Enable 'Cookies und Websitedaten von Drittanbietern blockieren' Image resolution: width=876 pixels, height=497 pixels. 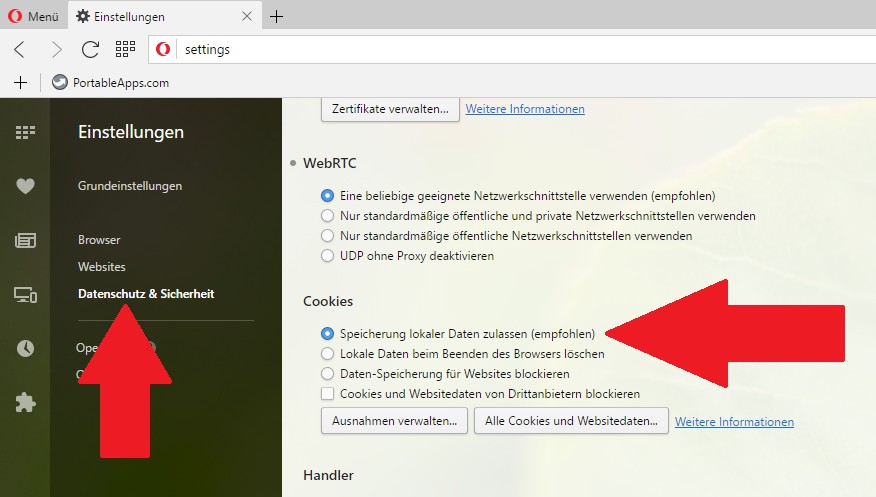(x=327, y=394)
